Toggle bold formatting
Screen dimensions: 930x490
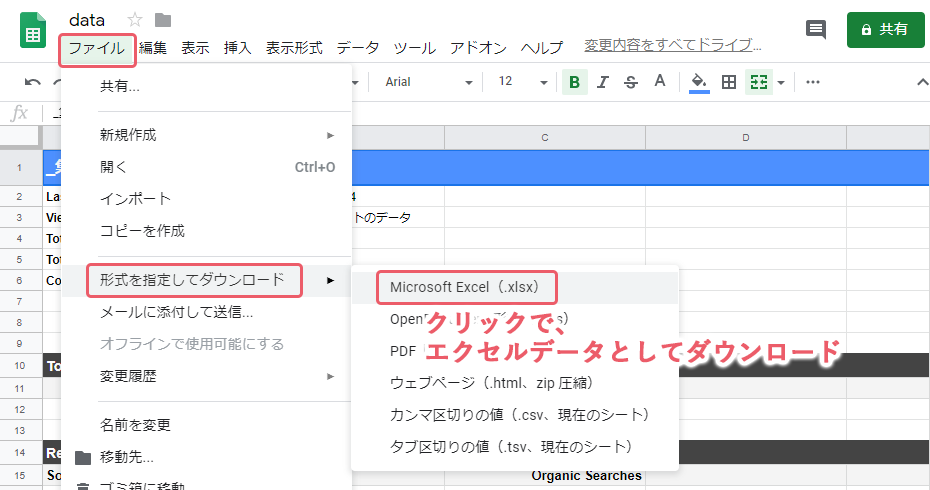click(574, 82)
